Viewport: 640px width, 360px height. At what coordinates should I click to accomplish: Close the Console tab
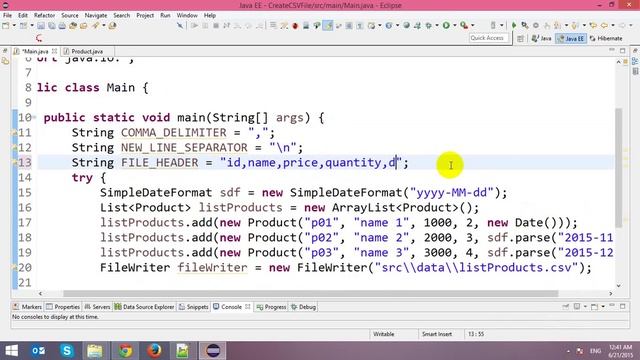248,307
